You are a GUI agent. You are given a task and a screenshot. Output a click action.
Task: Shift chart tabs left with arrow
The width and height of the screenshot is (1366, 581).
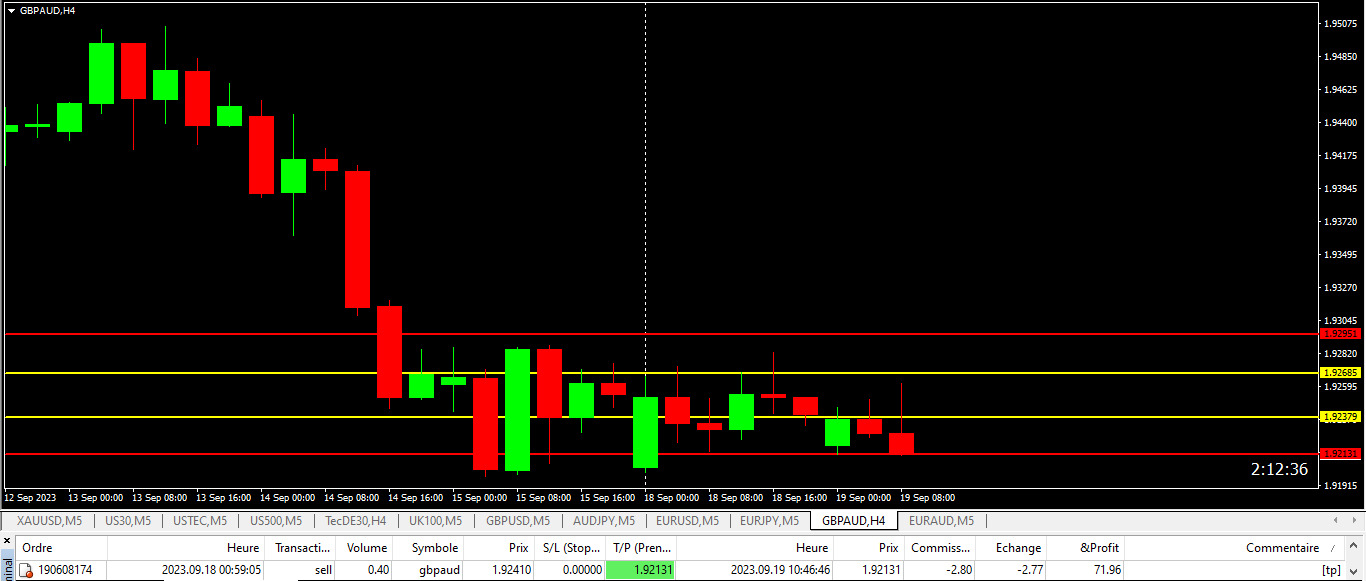point(1336,521)
